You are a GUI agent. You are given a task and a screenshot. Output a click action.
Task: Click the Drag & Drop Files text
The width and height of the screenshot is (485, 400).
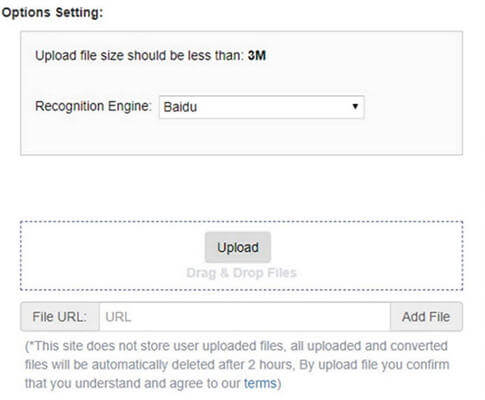(241, 273)
